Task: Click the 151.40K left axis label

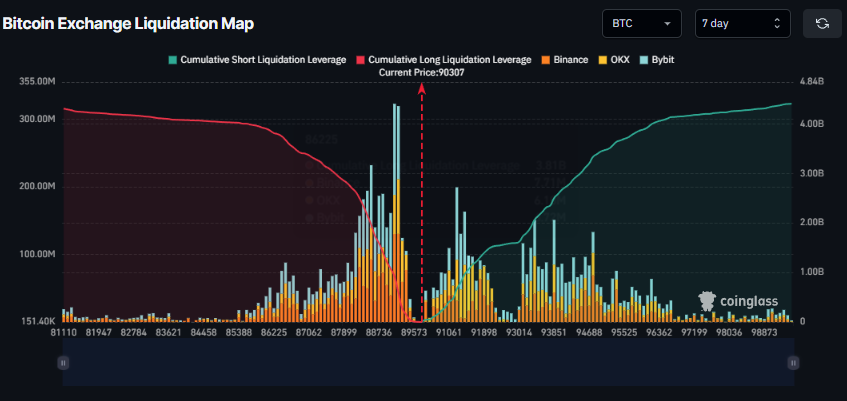Action: [x=38, y=322]
